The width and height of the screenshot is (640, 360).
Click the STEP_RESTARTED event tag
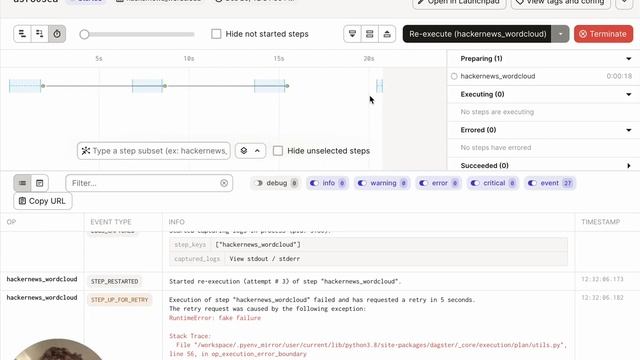point(114,281)
